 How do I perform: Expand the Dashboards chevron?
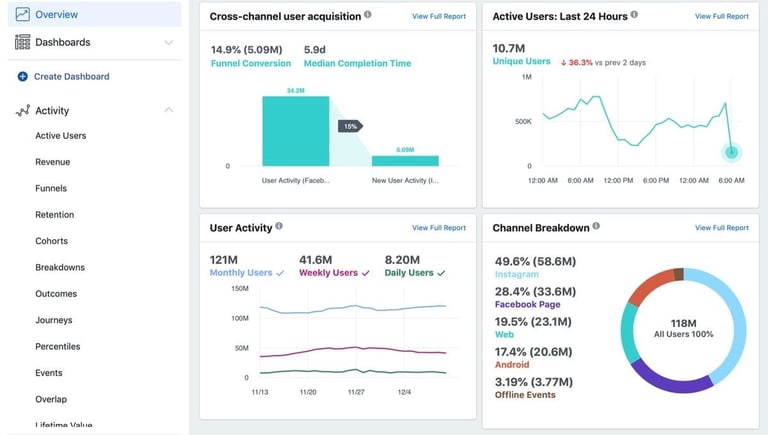coord(168,43)
